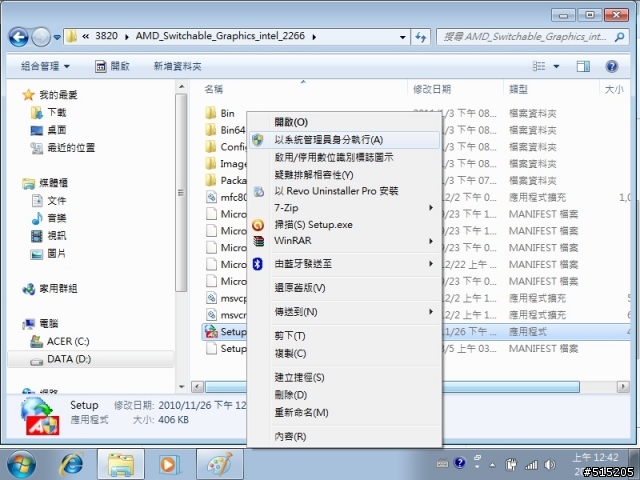Select the msvcr DLL file
The height and width of the screenshot is (480, 640).
225,315
